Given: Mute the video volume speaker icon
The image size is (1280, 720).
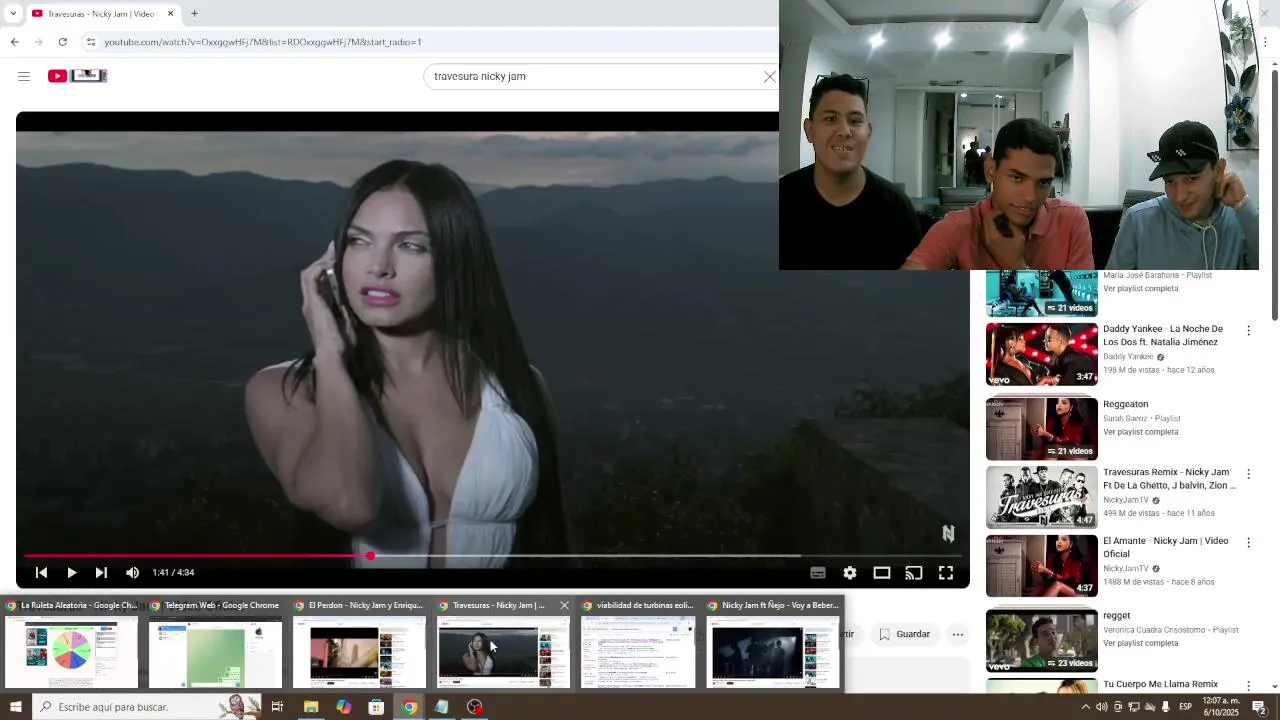Looking at the screenshot, I should (132, 573).
